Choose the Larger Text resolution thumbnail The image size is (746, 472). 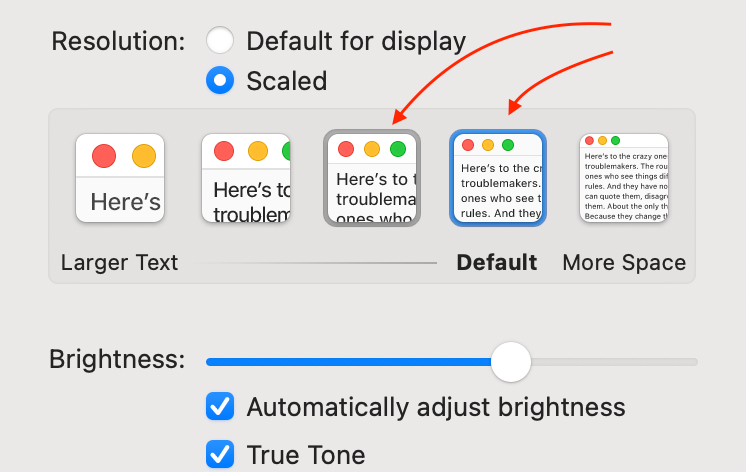120,178
